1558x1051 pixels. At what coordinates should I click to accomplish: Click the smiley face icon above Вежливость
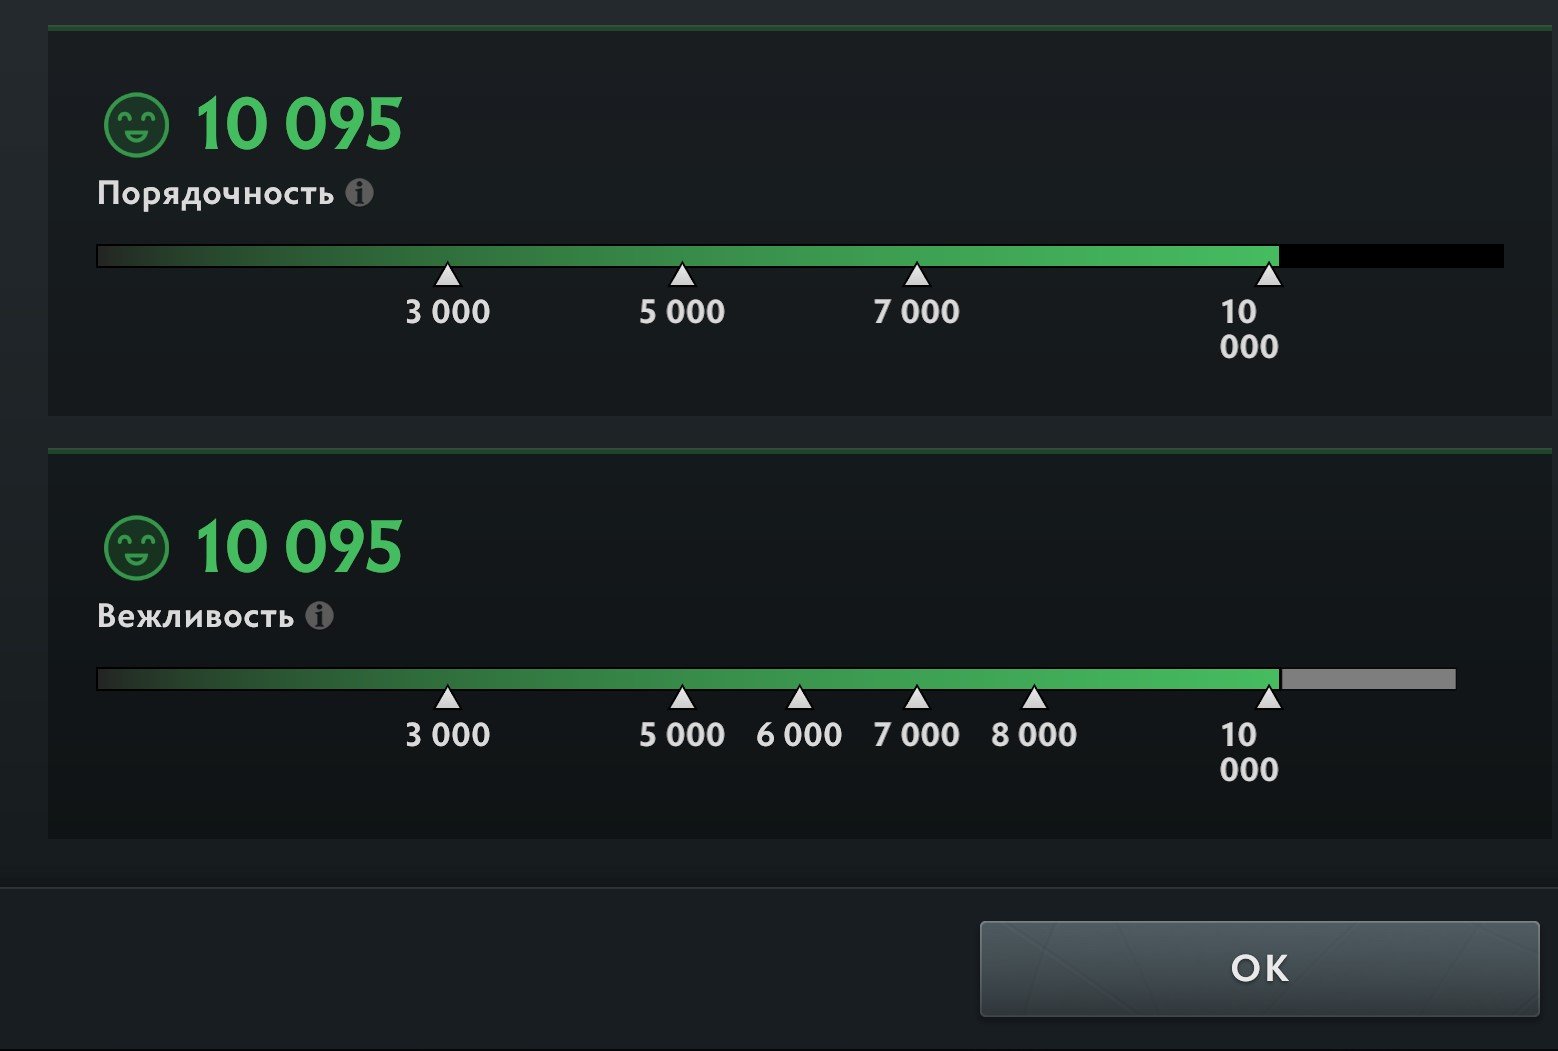click(x=137, y=548)
